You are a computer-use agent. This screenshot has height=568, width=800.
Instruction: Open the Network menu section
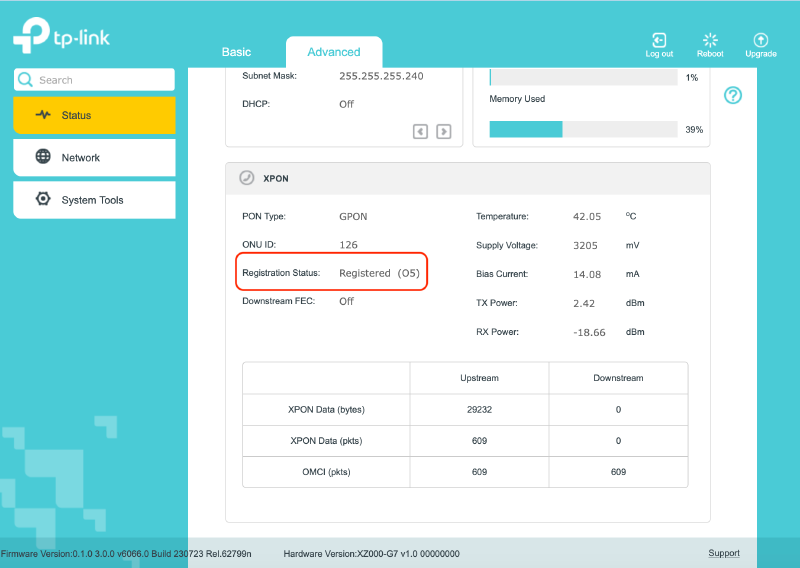[94, 158]
